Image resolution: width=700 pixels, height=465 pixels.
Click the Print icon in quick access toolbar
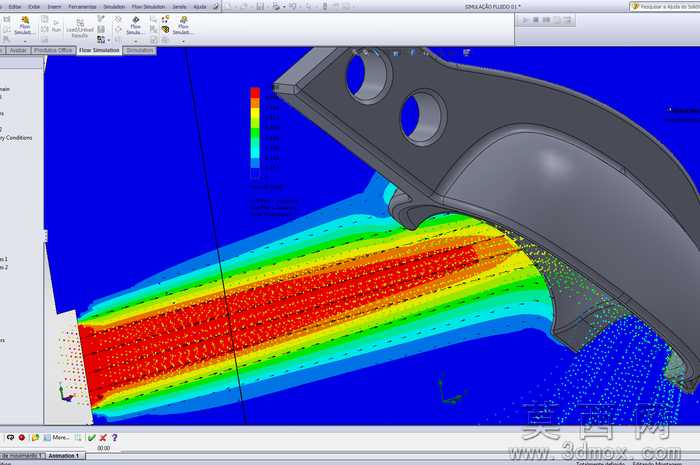click(277, 7)
